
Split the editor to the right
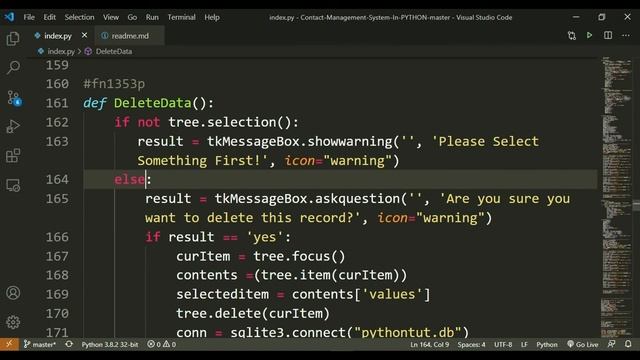click(x=608, y=35)
